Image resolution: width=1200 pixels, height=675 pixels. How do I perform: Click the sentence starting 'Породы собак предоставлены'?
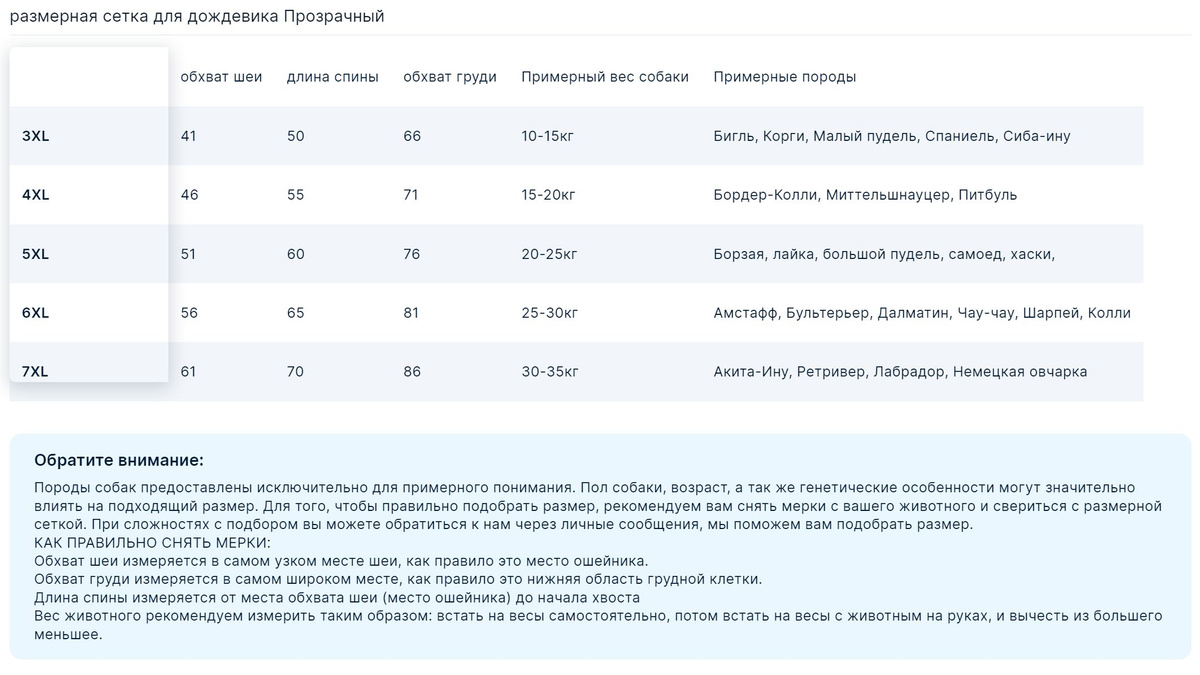[x=305, y=488]
